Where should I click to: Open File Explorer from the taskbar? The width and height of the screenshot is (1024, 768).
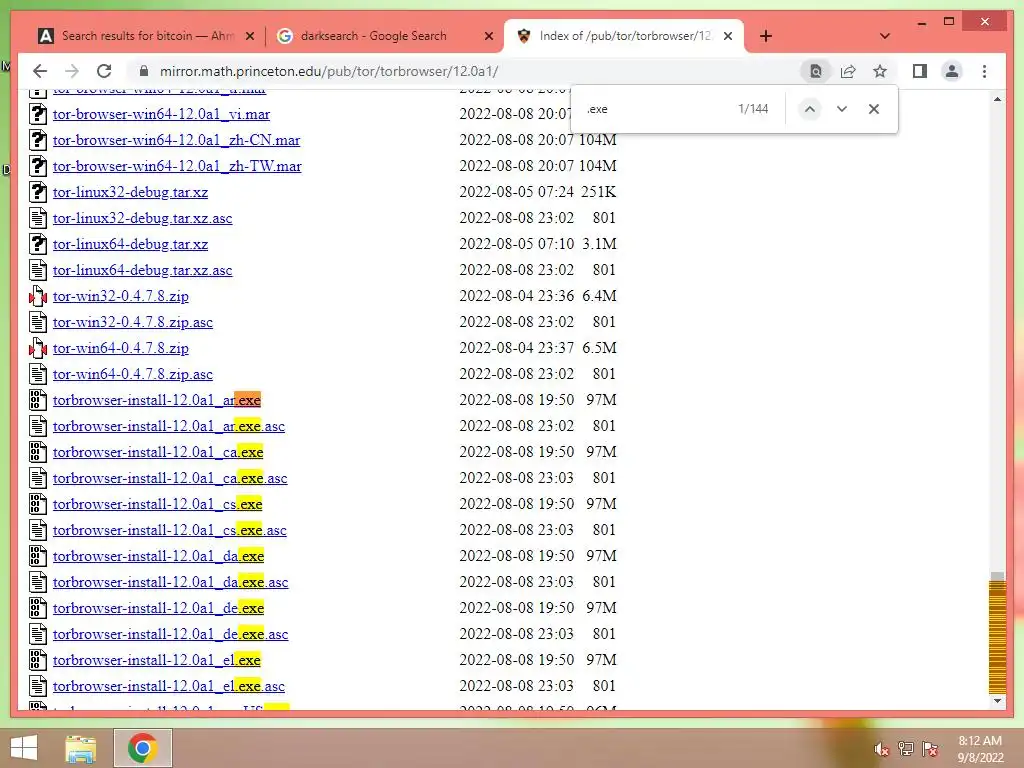(x=80, y=748)
